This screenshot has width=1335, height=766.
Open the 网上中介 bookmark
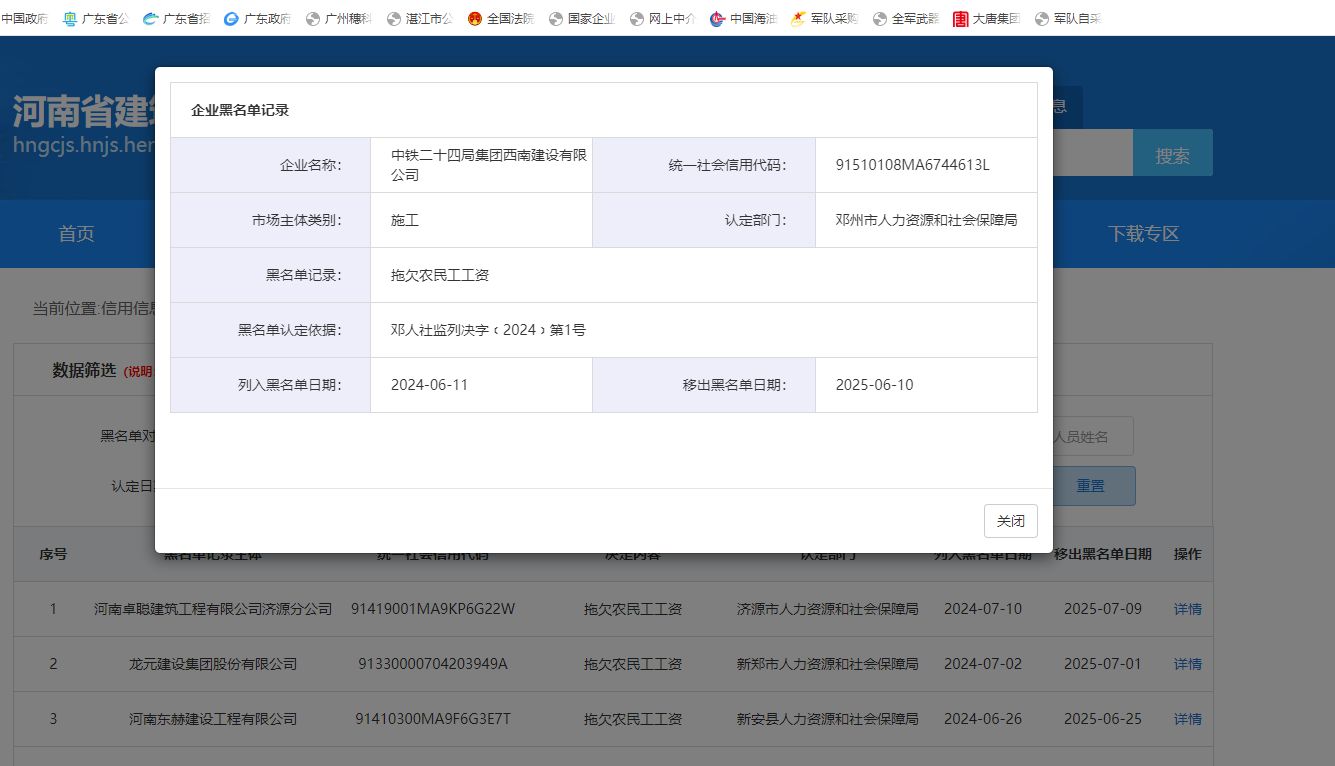(662, 18)
